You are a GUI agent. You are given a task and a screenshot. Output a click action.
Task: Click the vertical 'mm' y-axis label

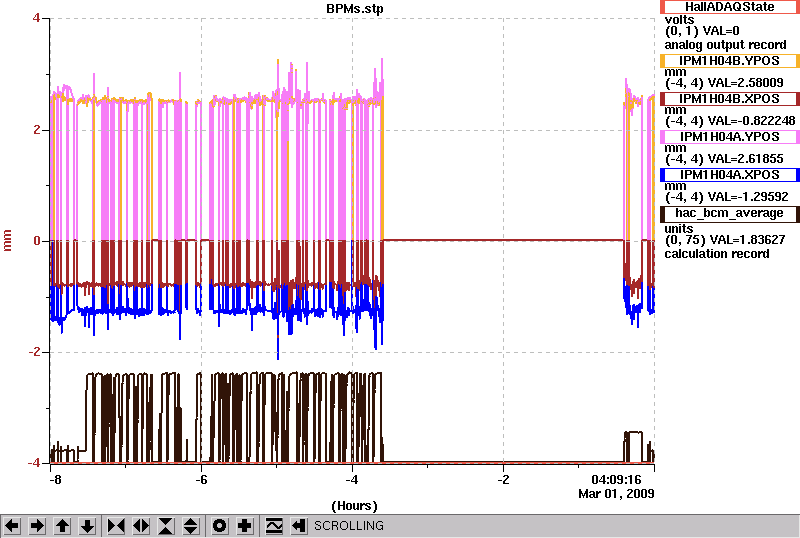point(7,240)
